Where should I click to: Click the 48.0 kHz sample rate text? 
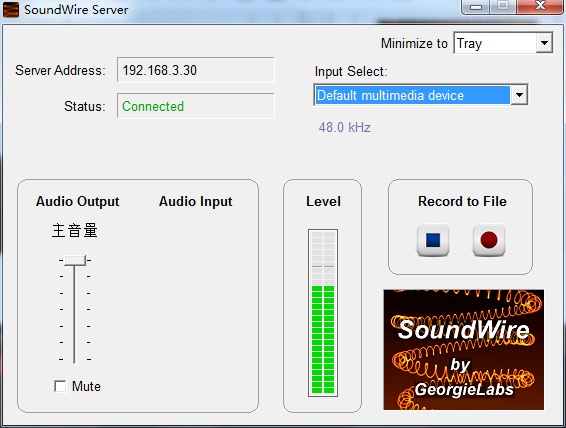344,127
